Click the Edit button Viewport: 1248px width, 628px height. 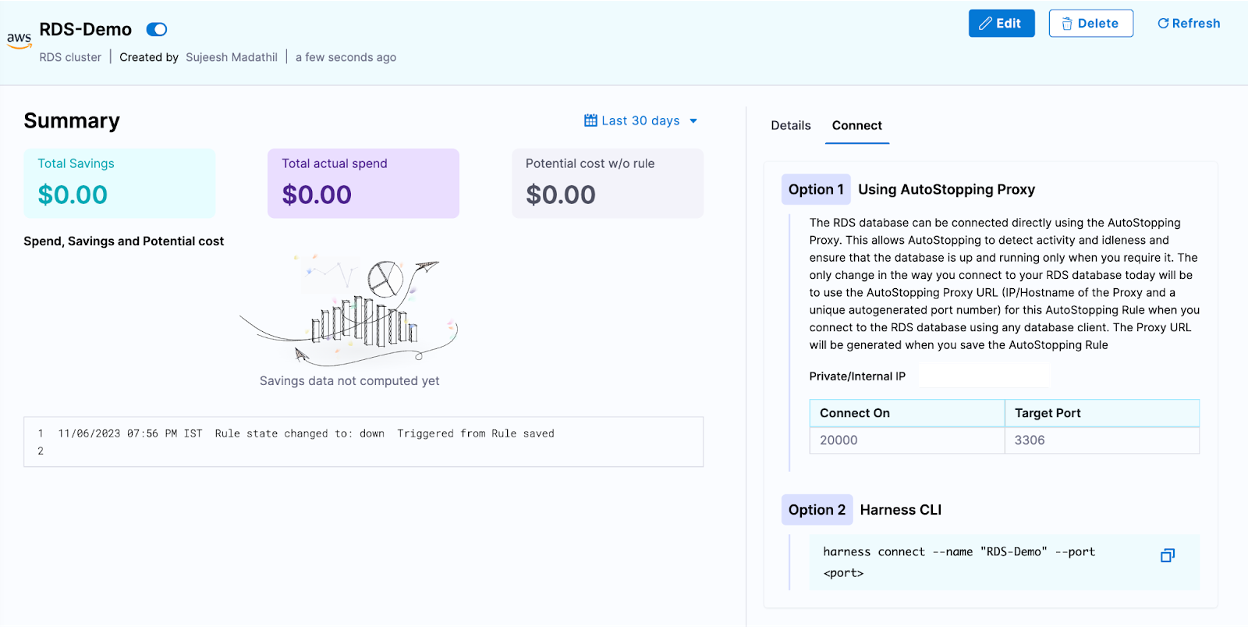coord(1001,24)
